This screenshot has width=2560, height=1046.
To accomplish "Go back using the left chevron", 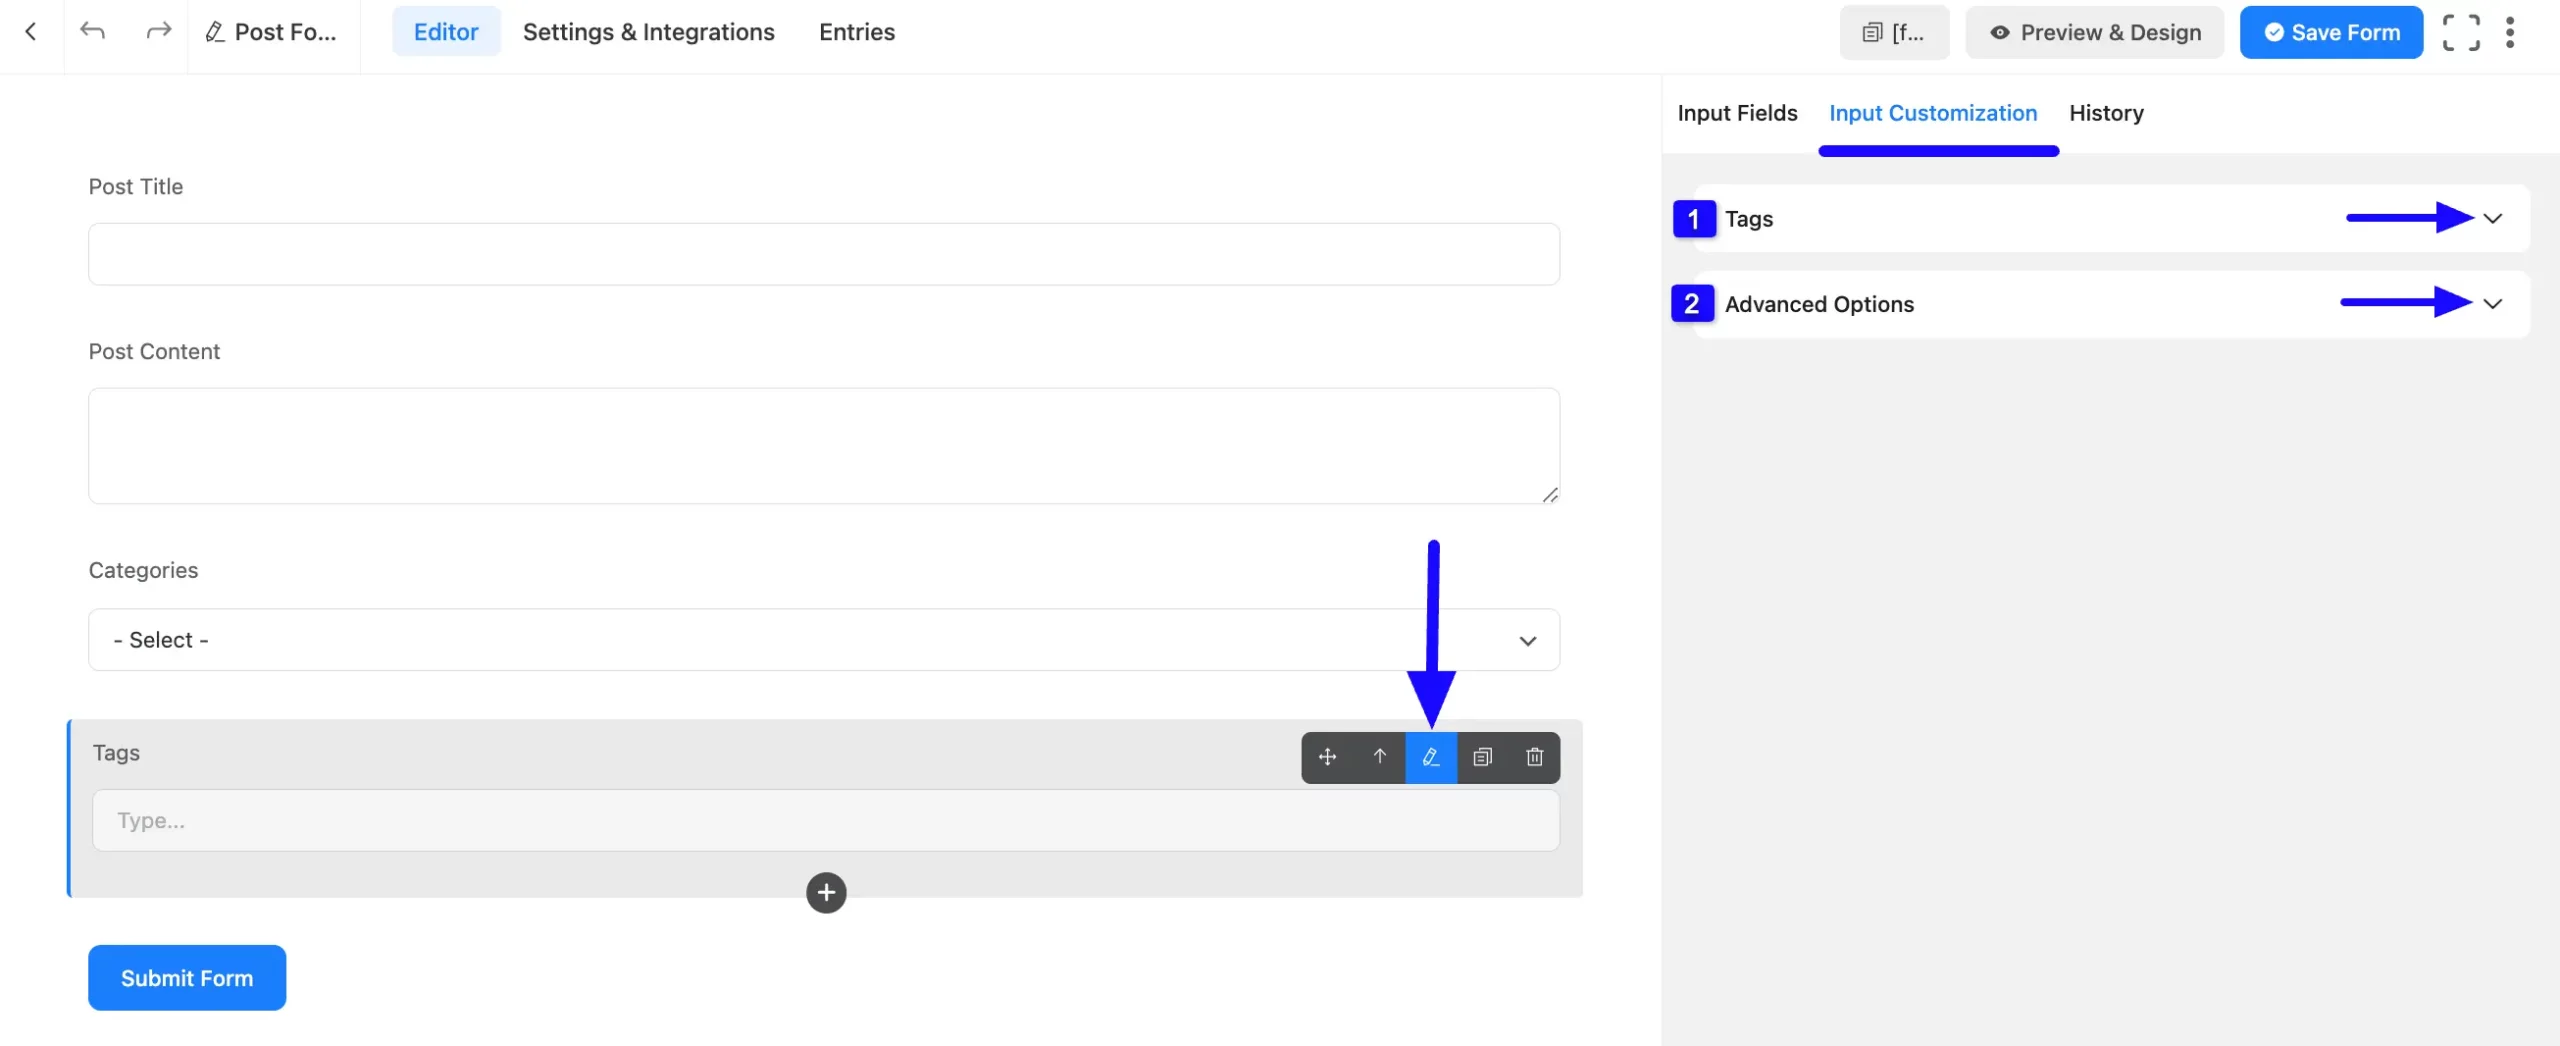I will (x=31, y=32).
